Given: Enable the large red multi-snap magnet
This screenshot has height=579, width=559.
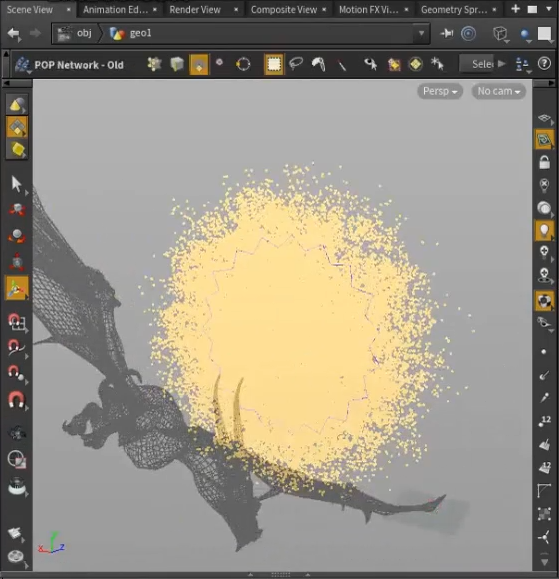Looking at the screenshot, I should click(16, 399).
